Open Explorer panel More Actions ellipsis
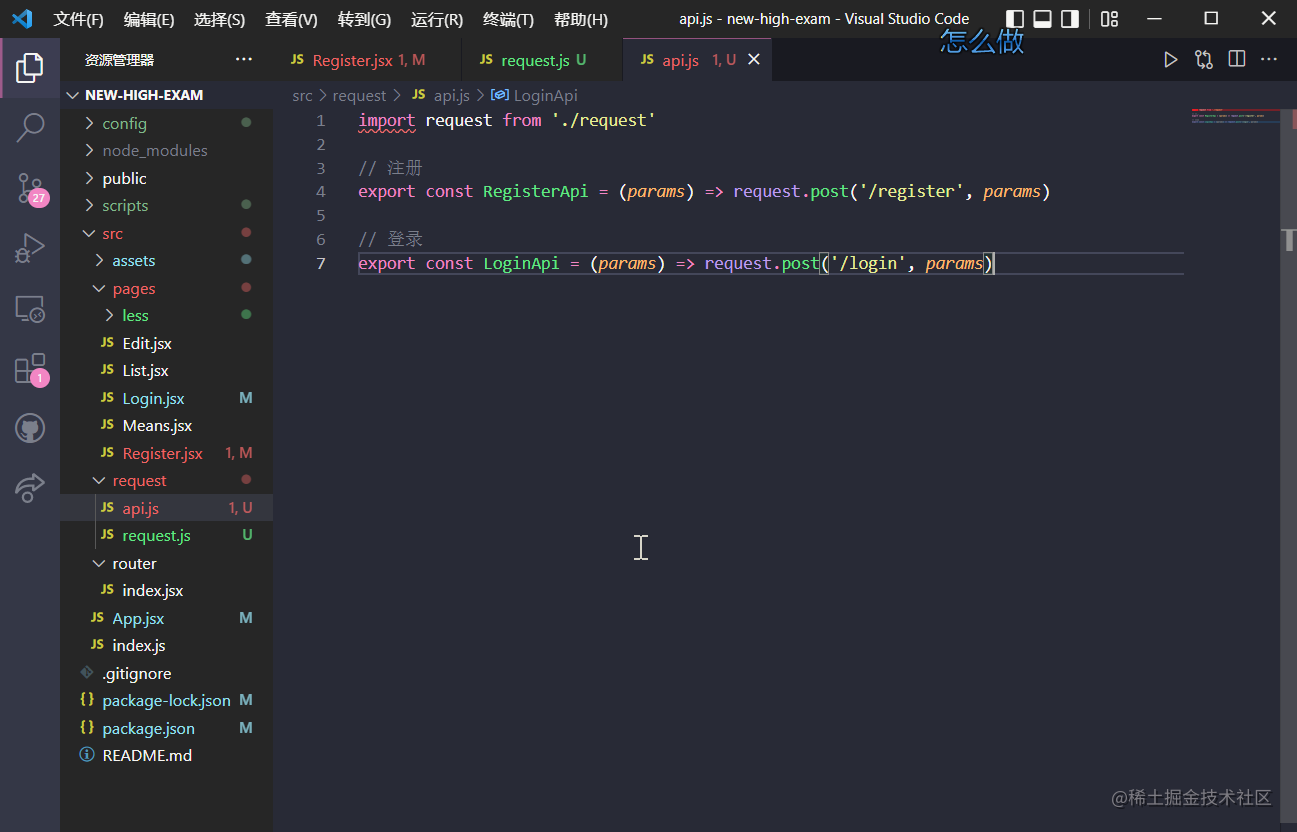Image resolution: width=1297 pixels, height=832 pixels. tap(244, 60)
